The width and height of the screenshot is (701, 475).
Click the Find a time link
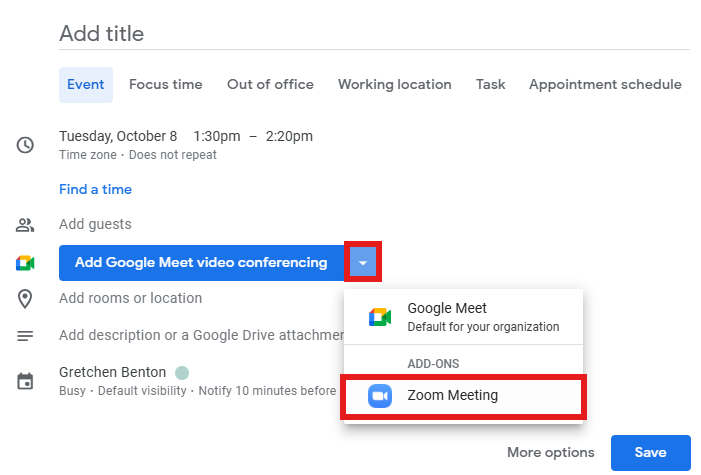pyautogui.click(x=95, y=189)
